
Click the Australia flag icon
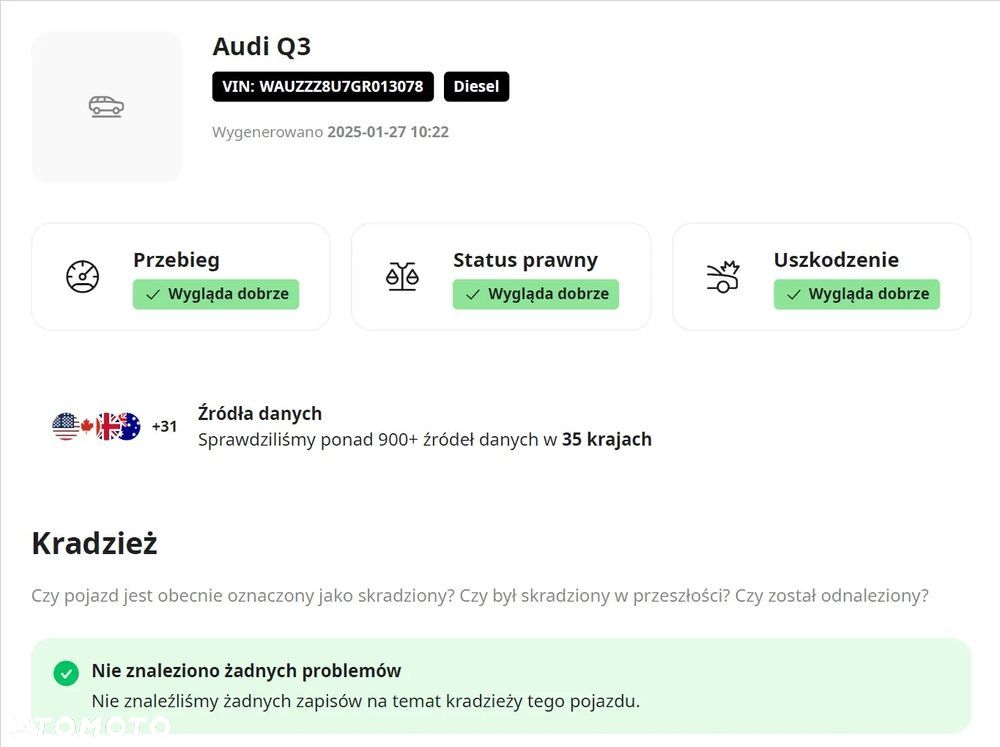pos(128,426)
